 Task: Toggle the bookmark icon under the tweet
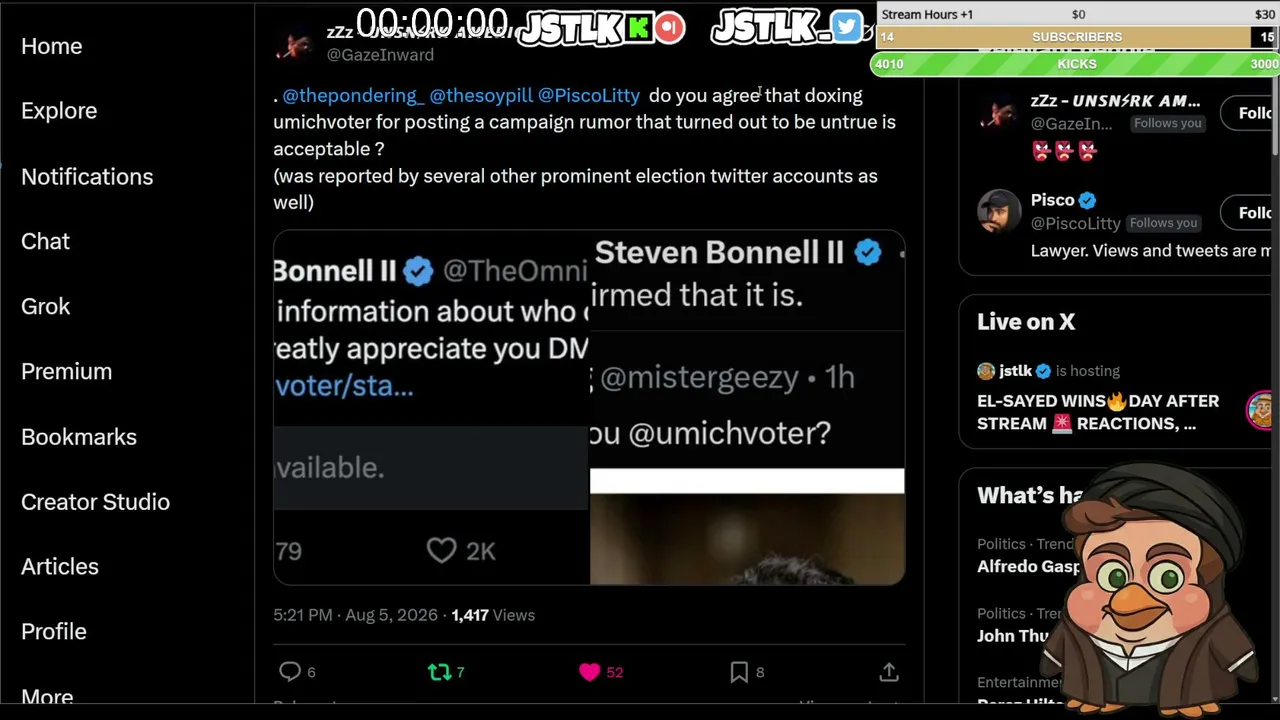click(x=739, y=672)
